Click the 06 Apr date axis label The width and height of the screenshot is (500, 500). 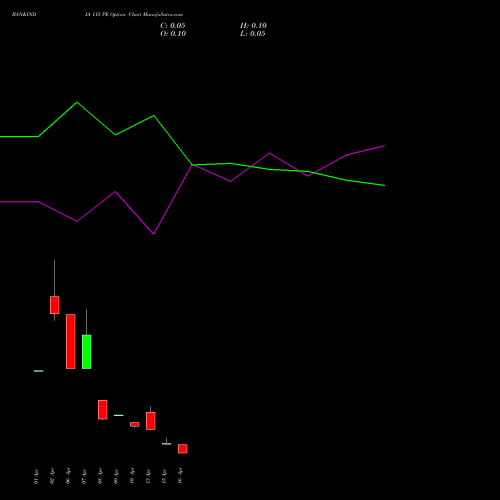click(x=68, y=477)
